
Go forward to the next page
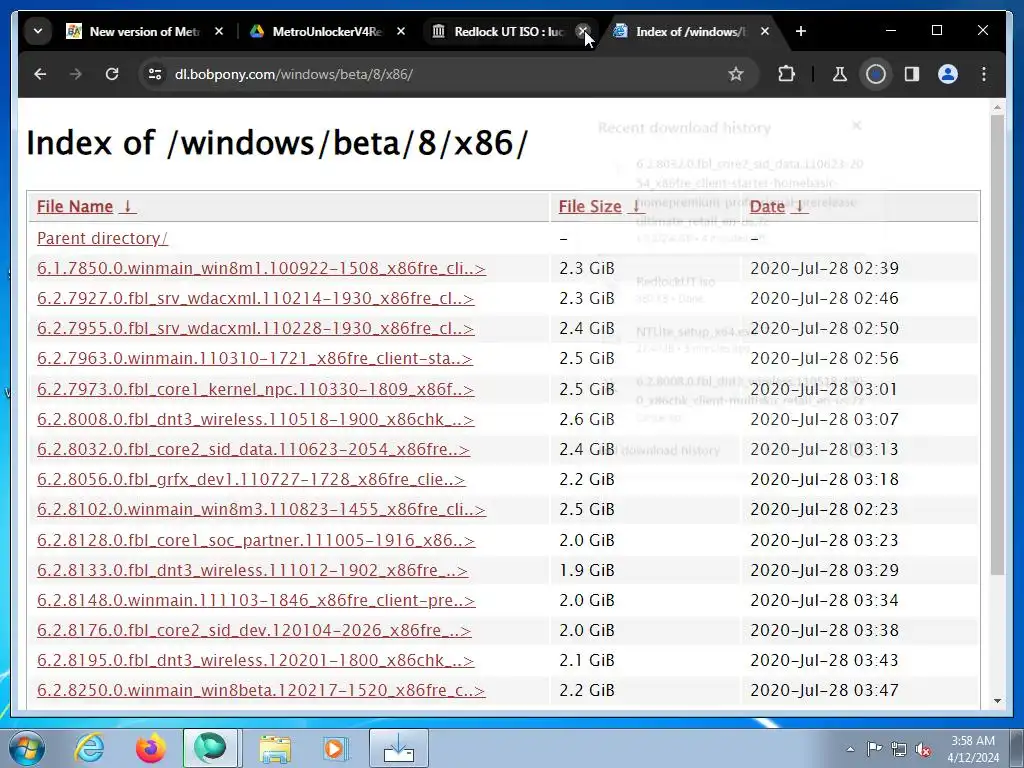pyautogui.click(x=76, y=74)
